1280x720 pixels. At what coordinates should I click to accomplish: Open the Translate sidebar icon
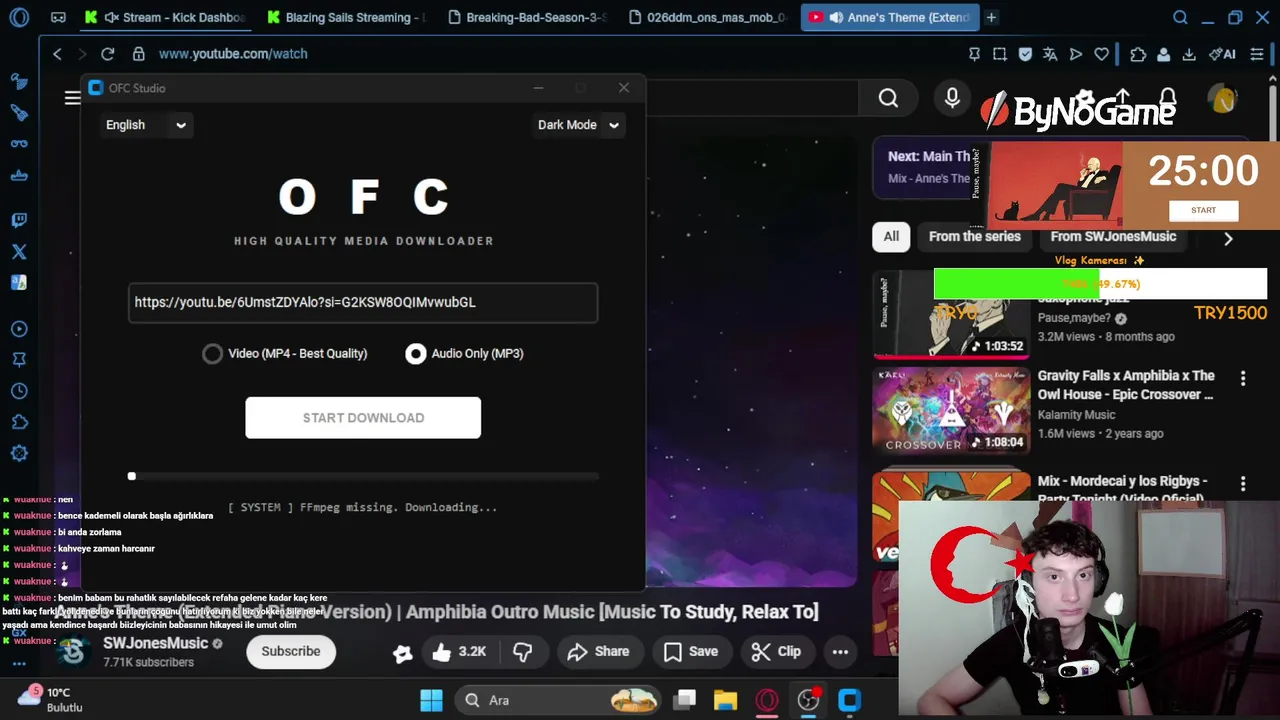click(19, 283)
